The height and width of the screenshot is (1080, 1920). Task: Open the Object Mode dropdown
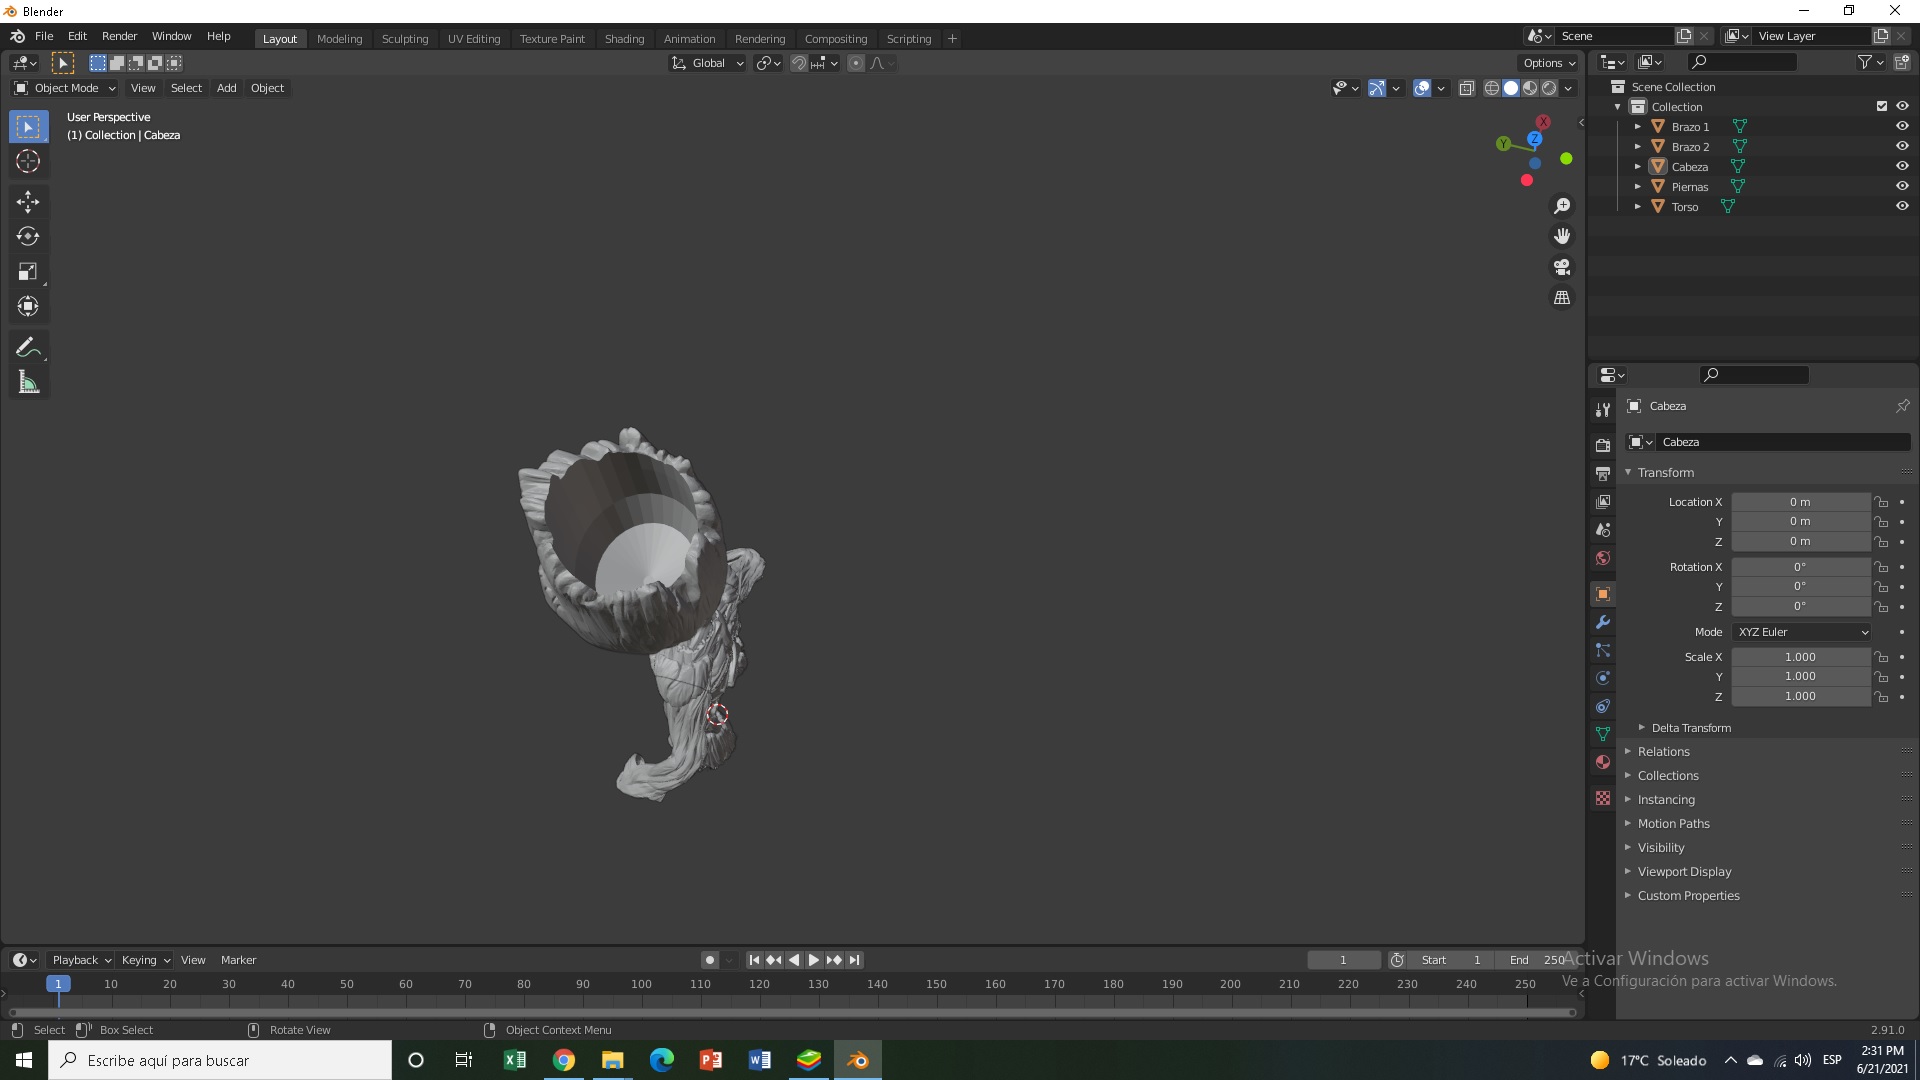[x=65, y=88]
